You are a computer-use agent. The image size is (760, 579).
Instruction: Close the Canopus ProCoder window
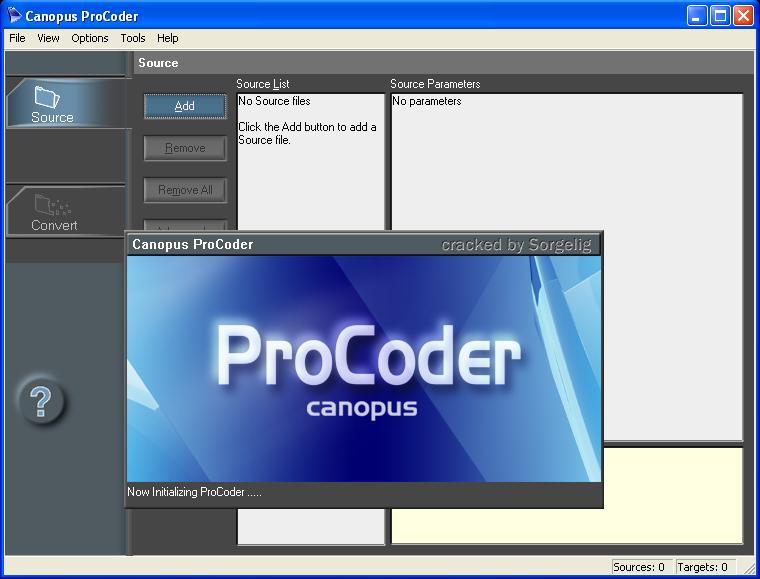(x=743, y=16)
